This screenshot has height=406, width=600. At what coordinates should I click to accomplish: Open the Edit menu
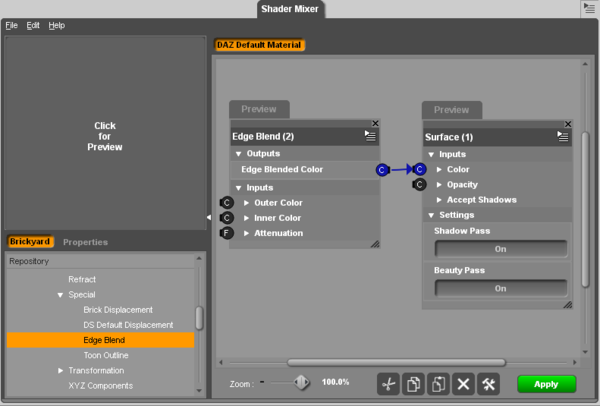click(x=33, y=25)
